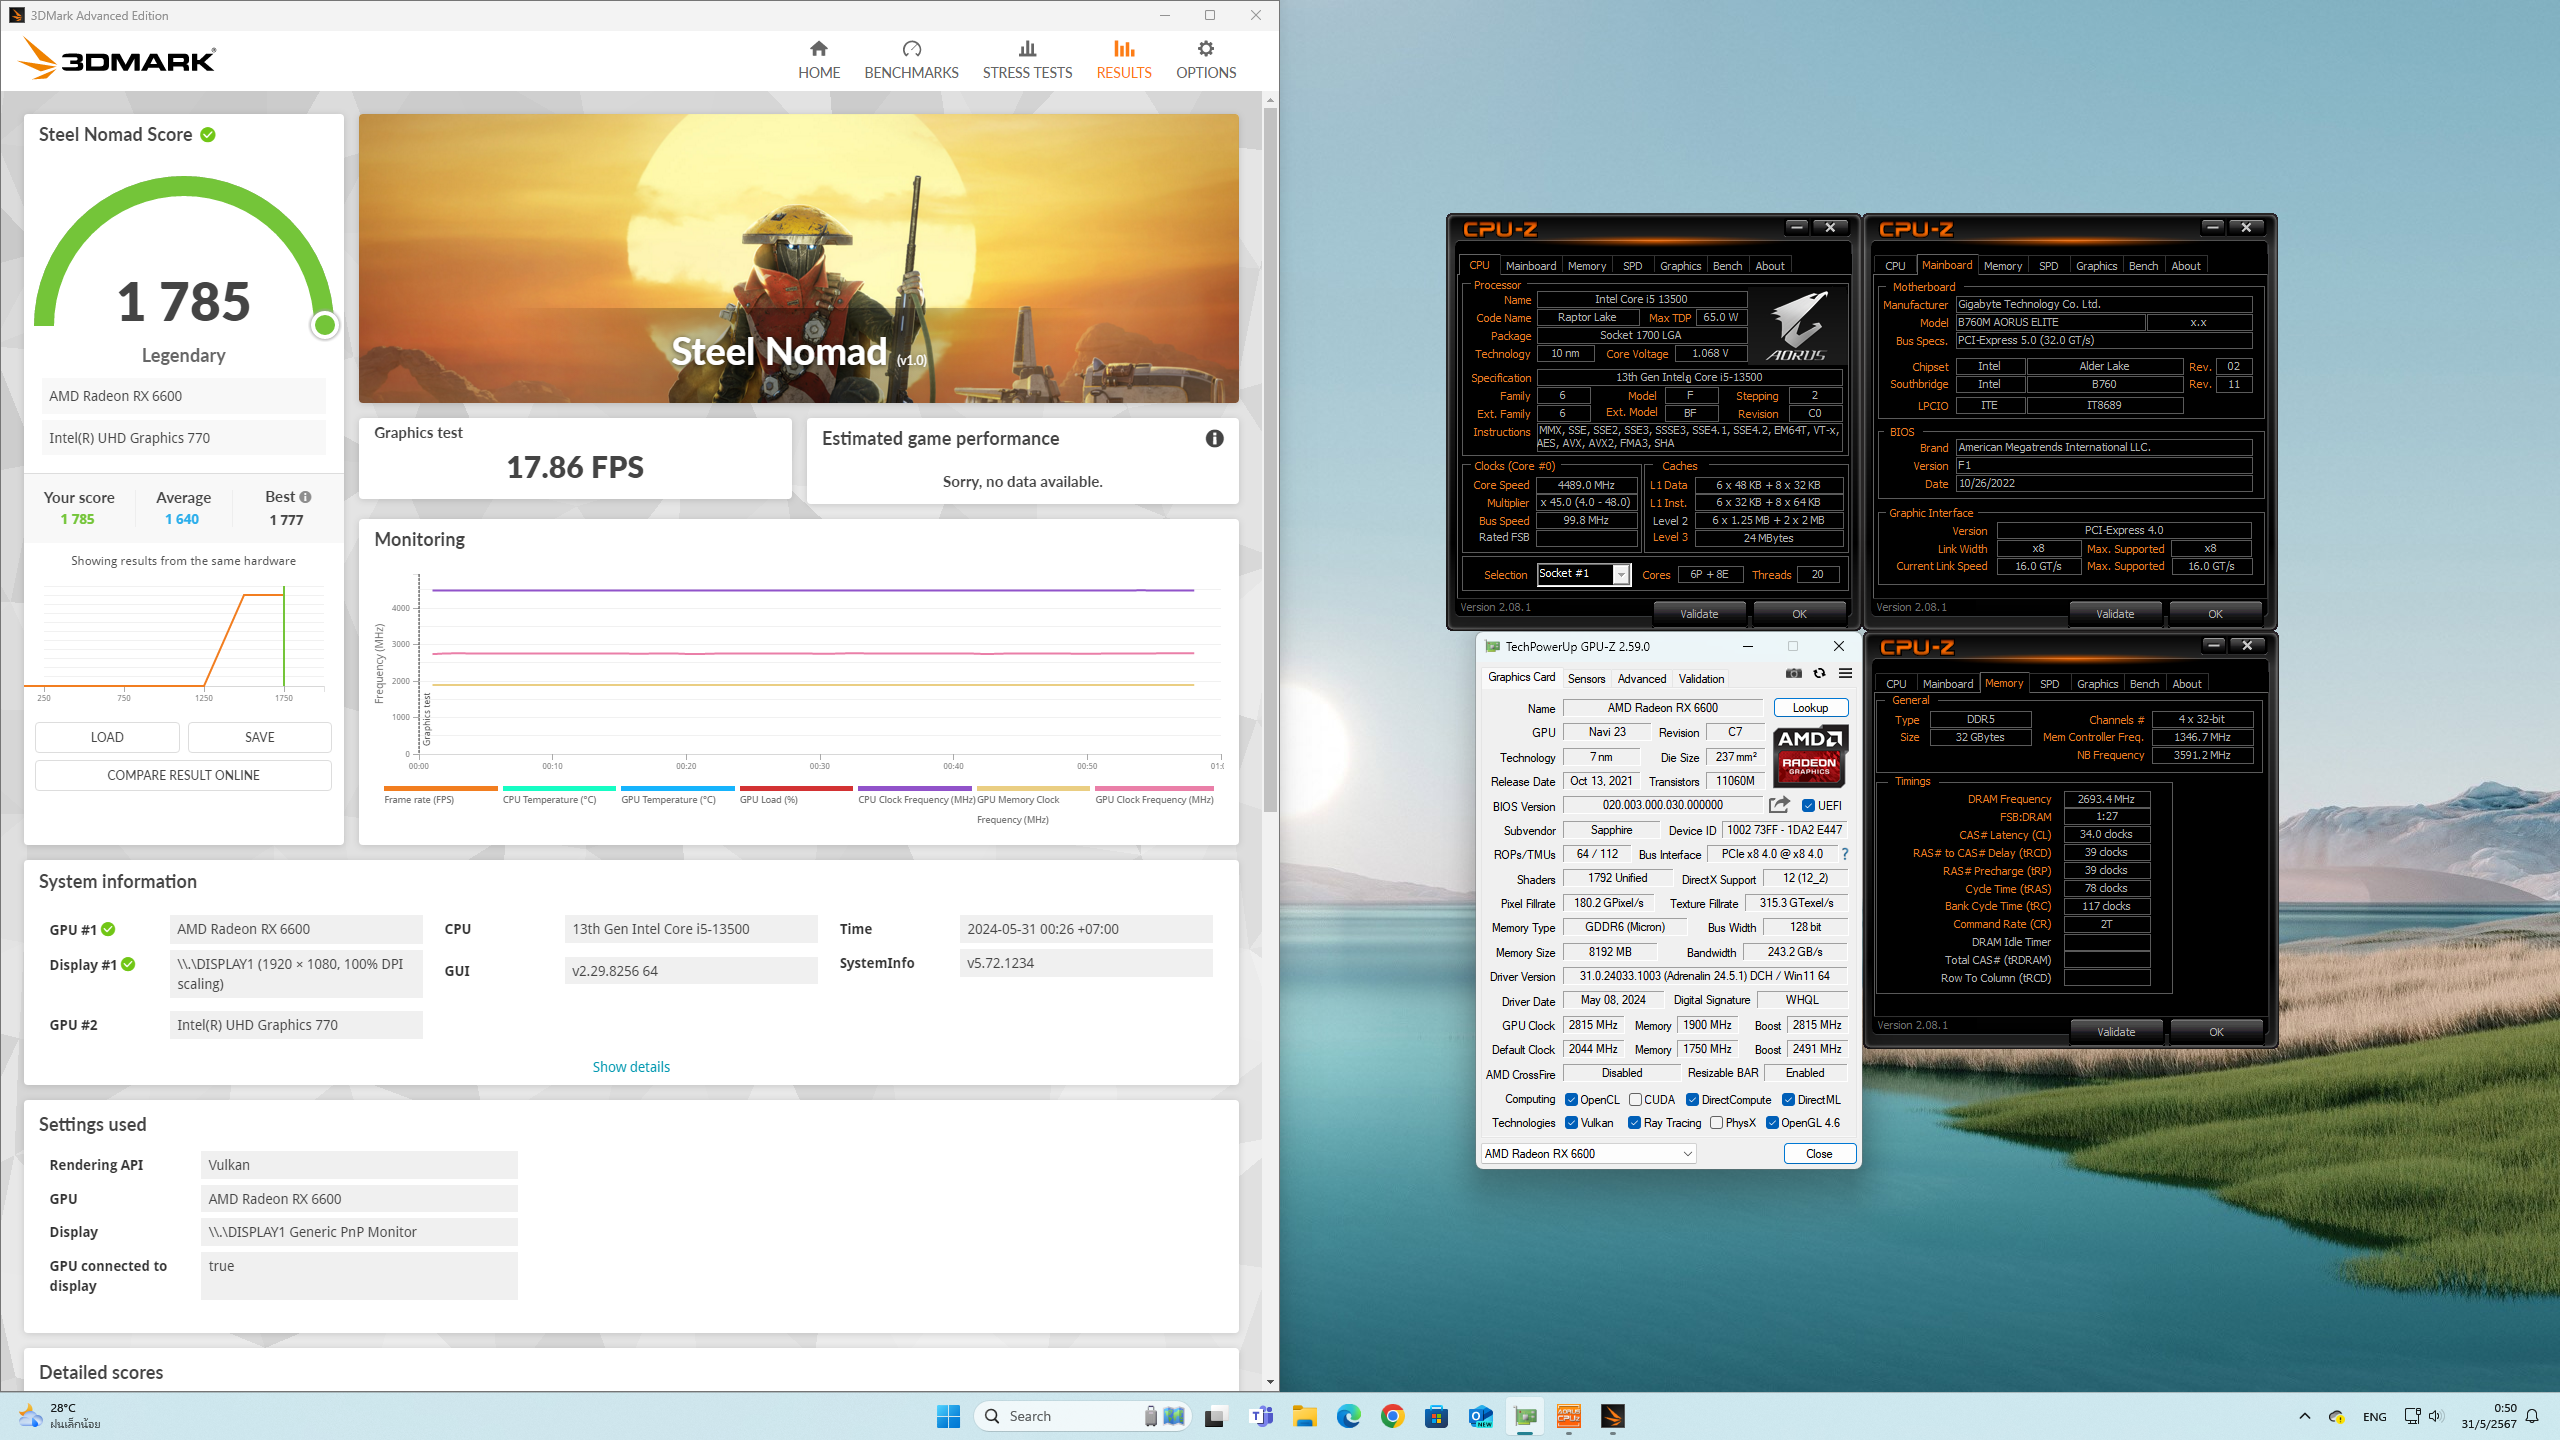Click the 3DMark logo
The width and height of the screenshot is (2560, 1440).
coord(117,59)
